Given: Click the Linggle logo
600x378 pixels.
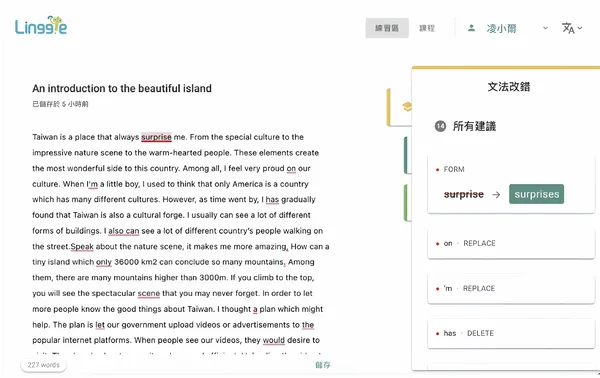Looking at the screenshot, I should (x=41, y=25).
